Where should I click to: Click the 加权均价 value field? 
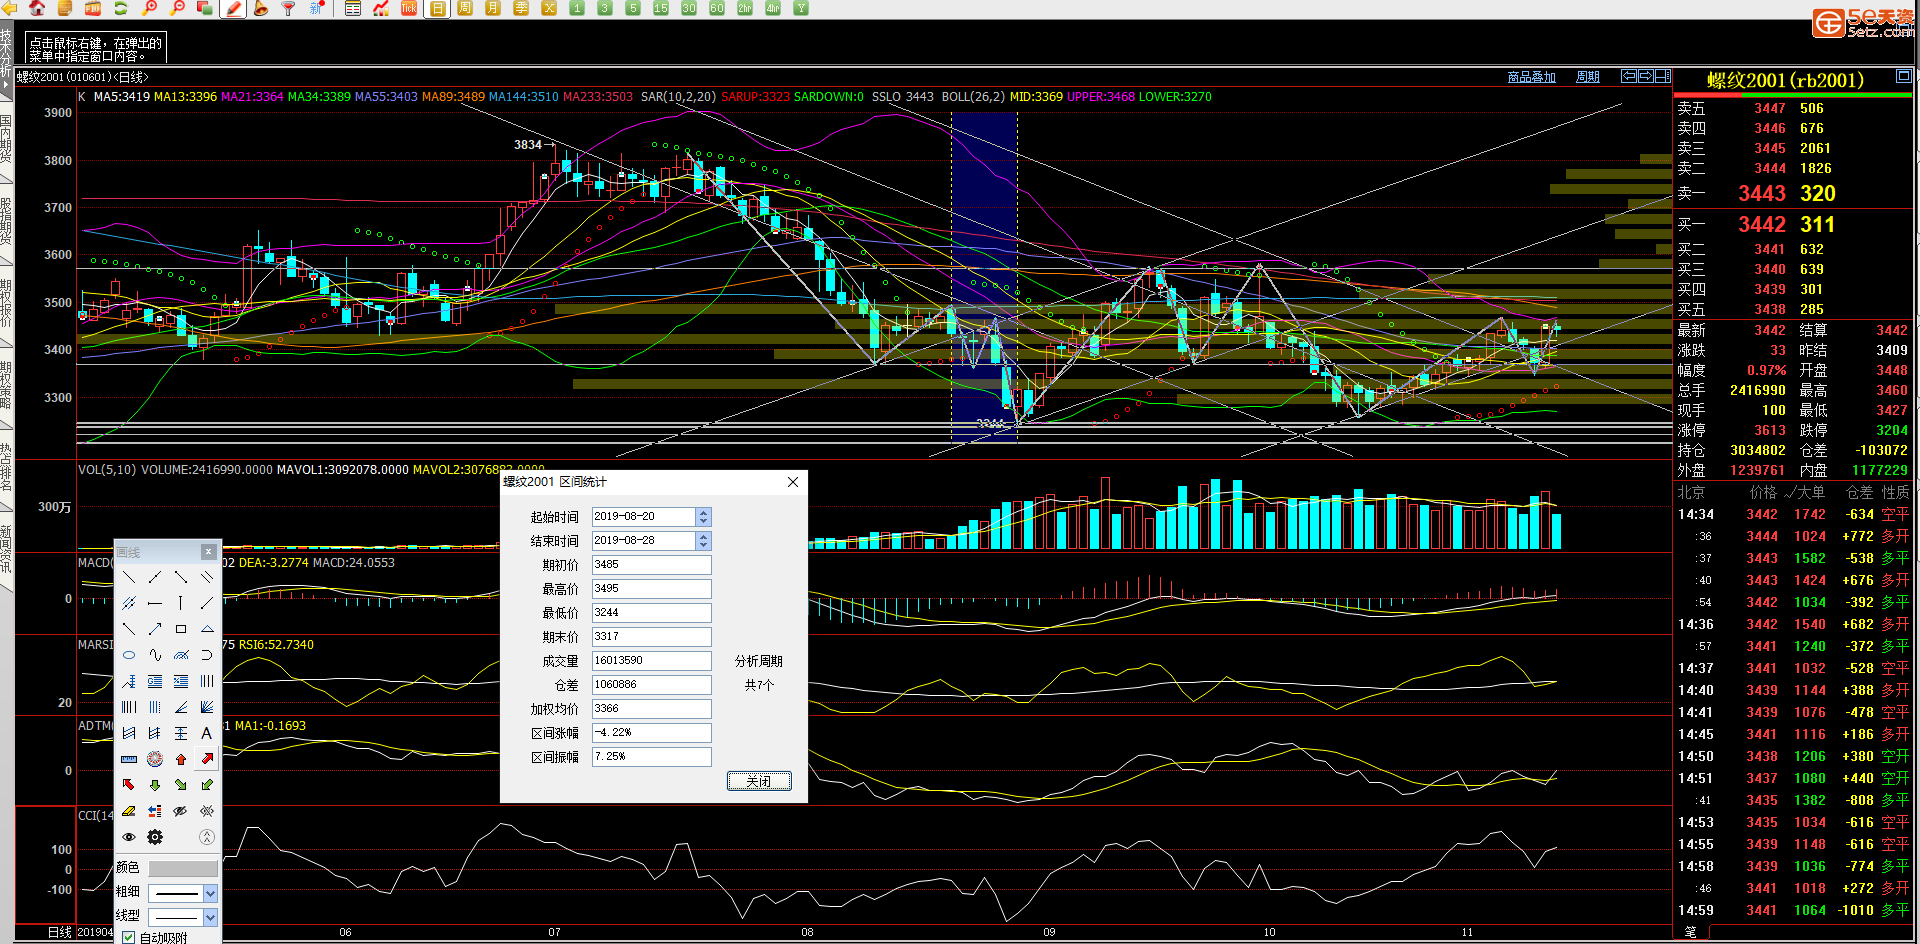pyautogui.click(x=652, y=708)
